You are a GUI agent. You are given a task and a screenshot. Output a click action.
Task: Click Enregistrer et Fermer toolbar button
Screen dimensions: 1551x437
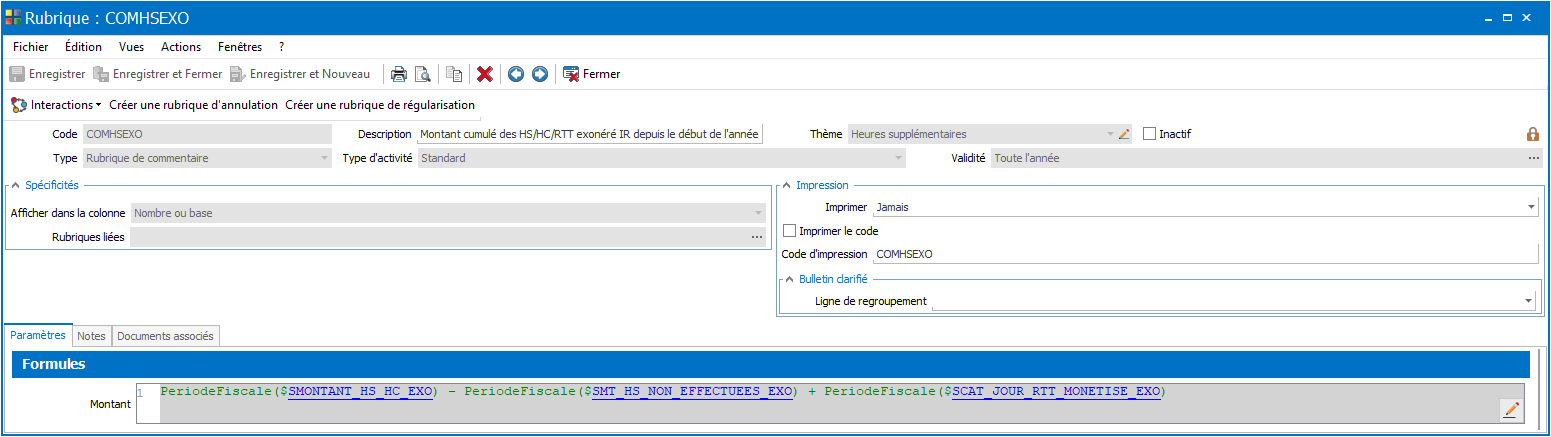pyautogui.click(x=157, y=74)
